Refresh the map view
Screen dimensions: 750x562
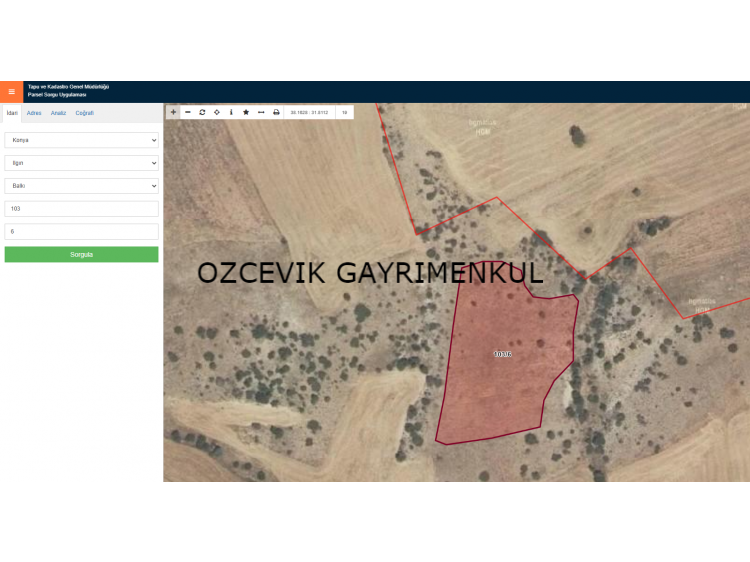click(x=202, y=112)
